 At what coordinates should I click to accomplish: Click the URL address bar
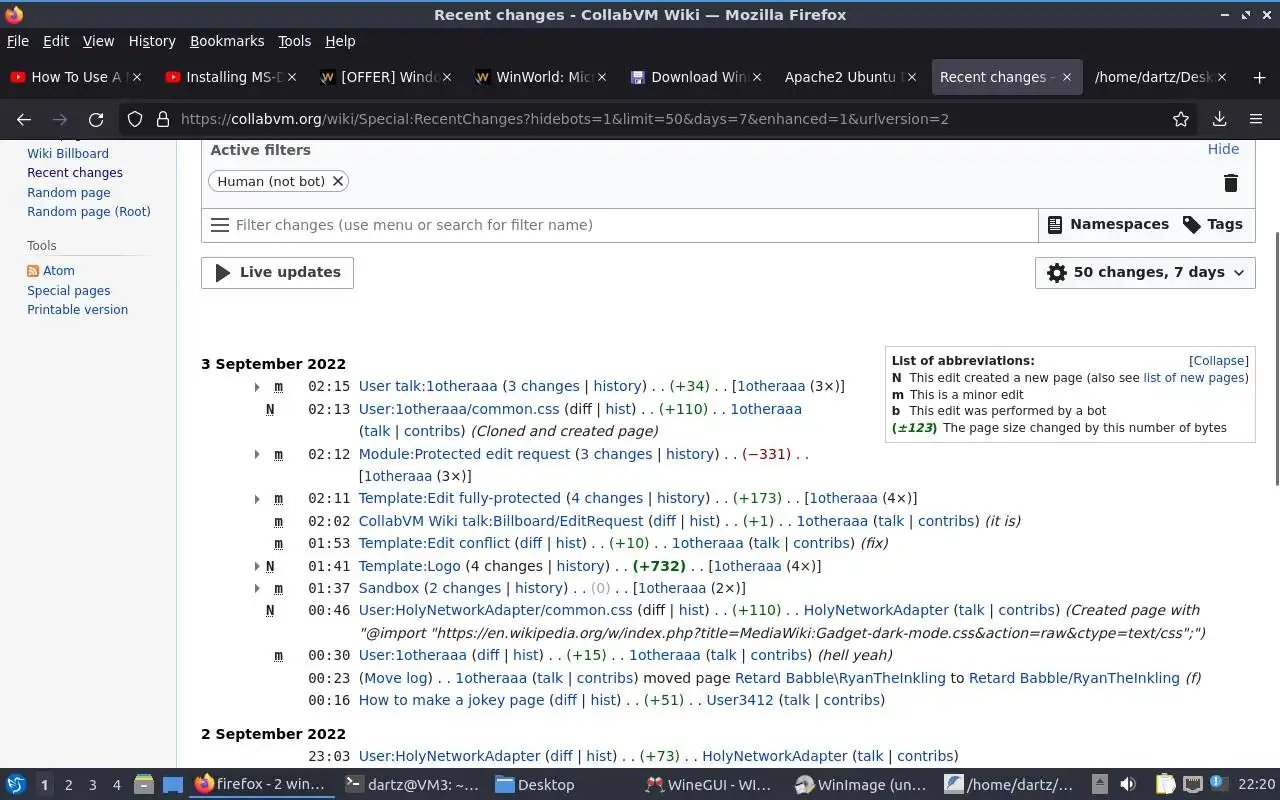(660, 119)
